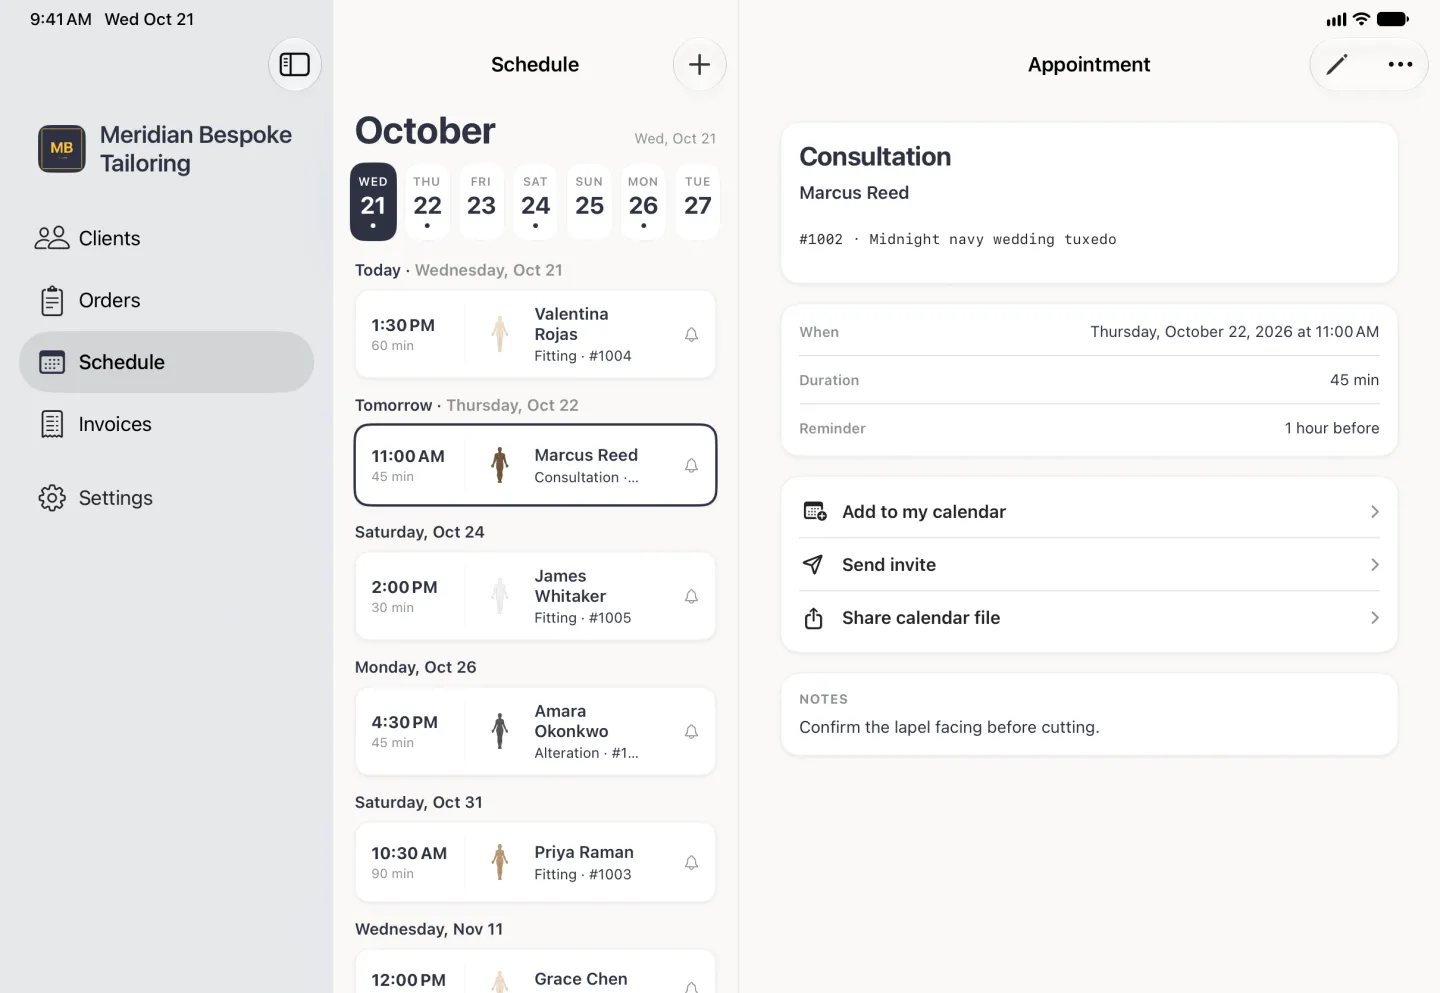Edit the appointment with the pencil icon
This screenshot has width=1440, height=993.
tap(1337, 65)
